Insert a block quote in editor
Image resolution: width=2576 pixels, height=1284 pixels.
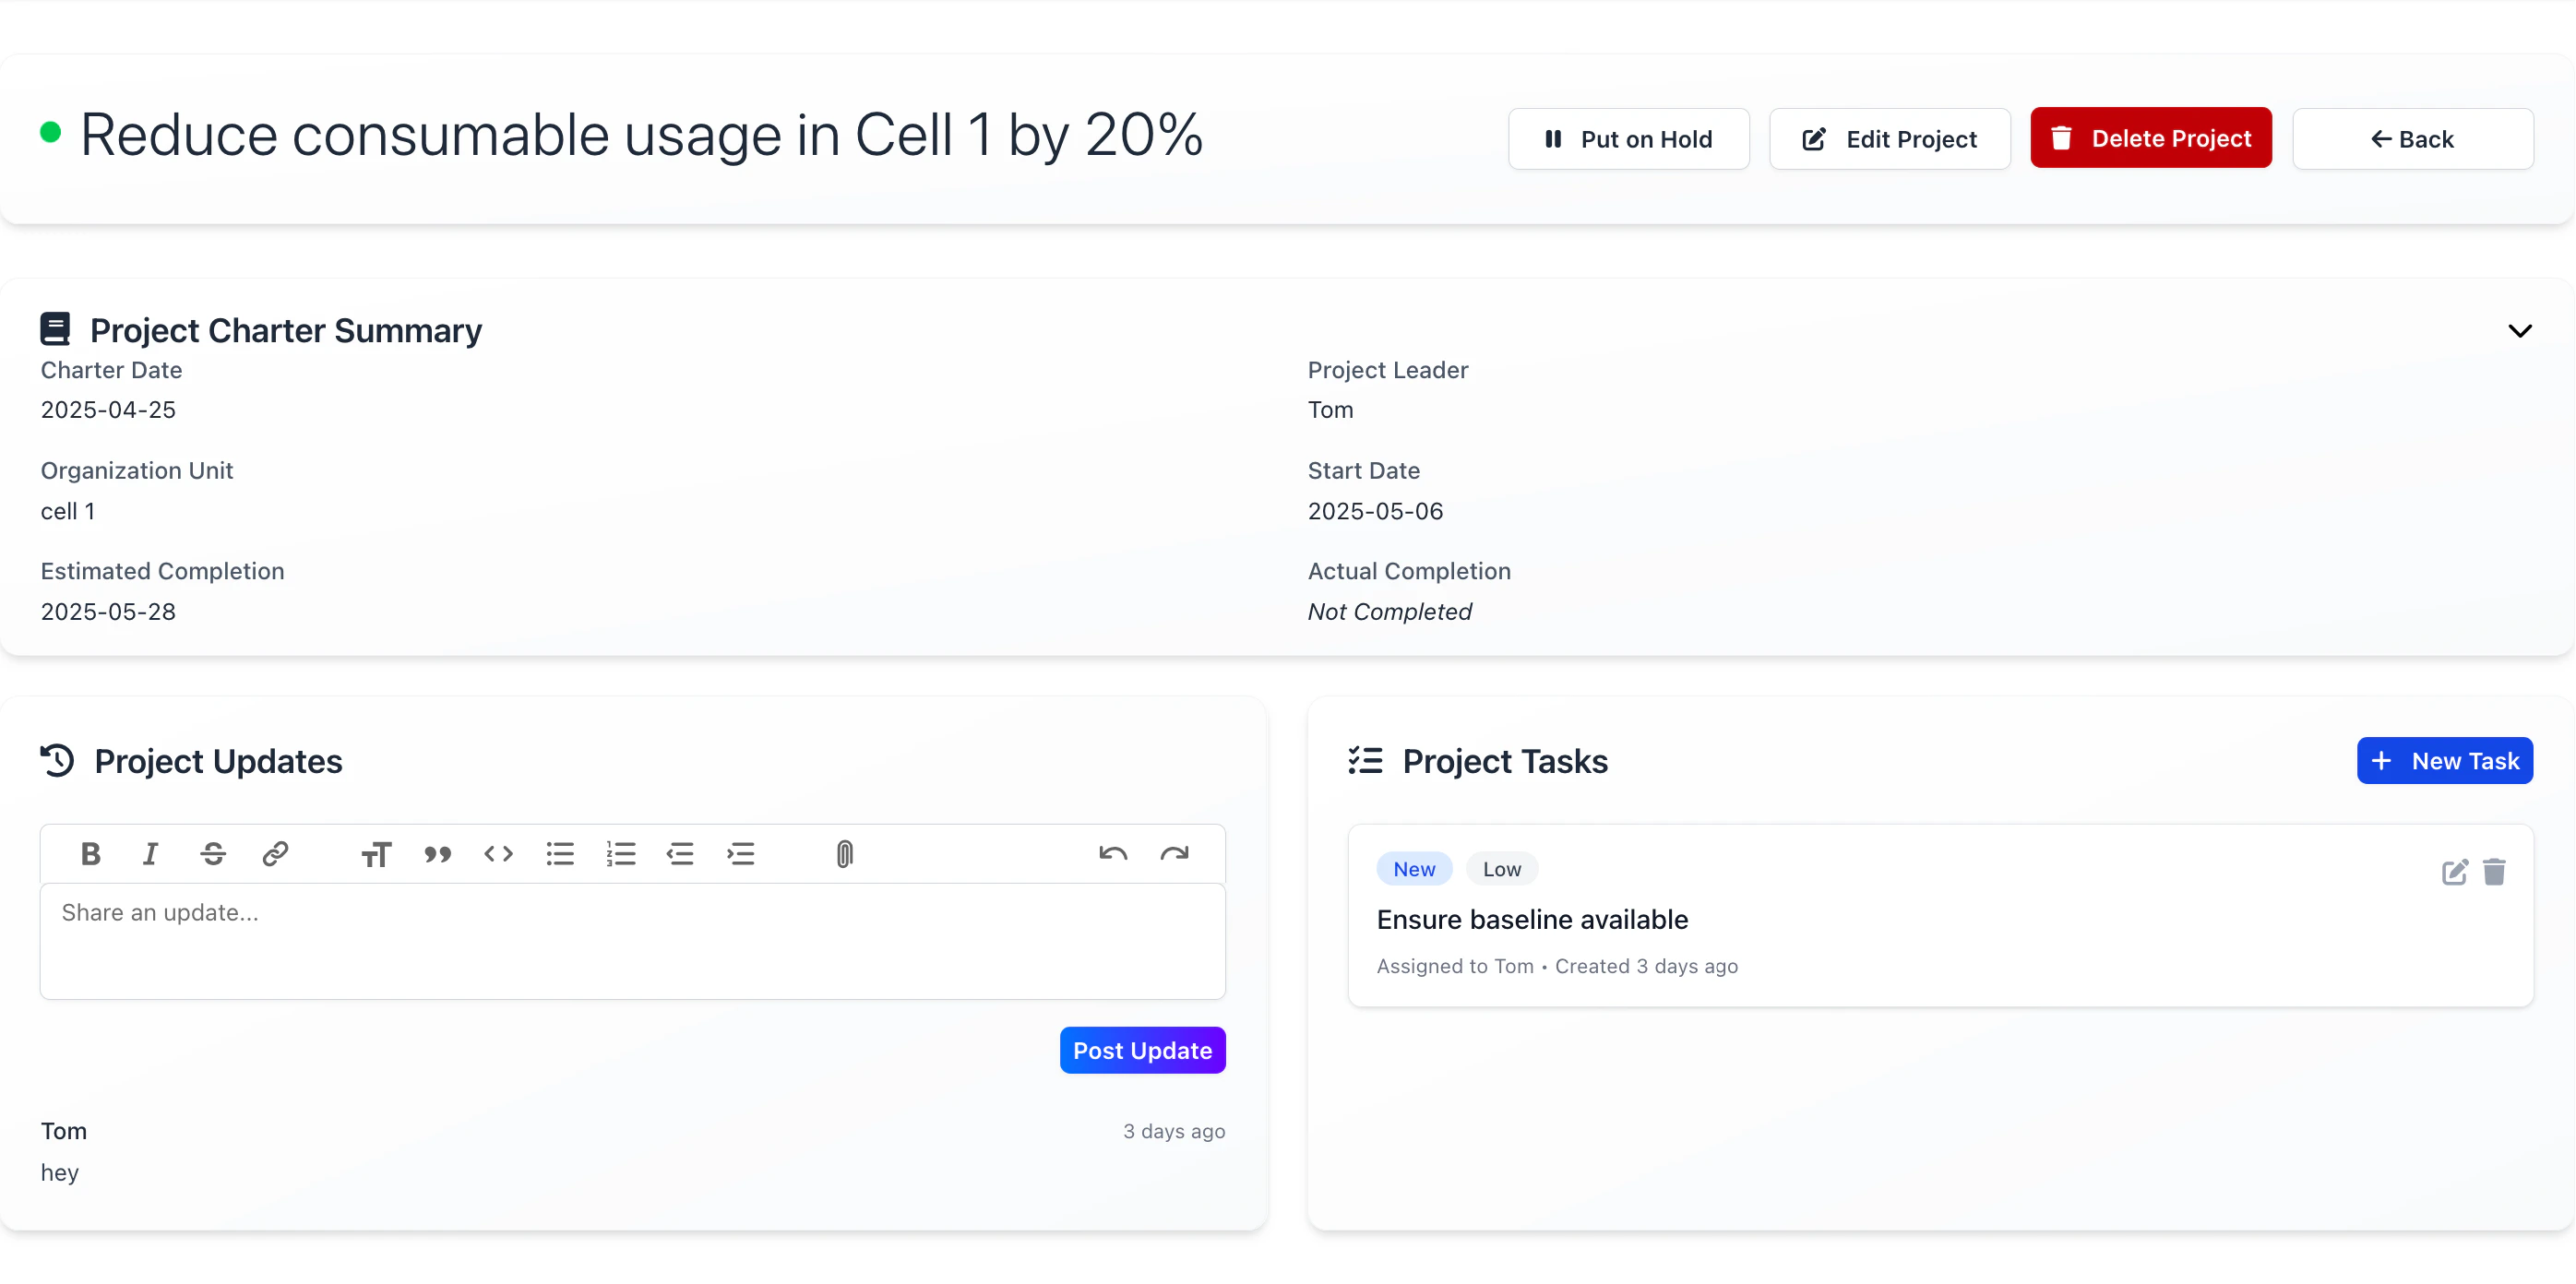tap(437, 854)
